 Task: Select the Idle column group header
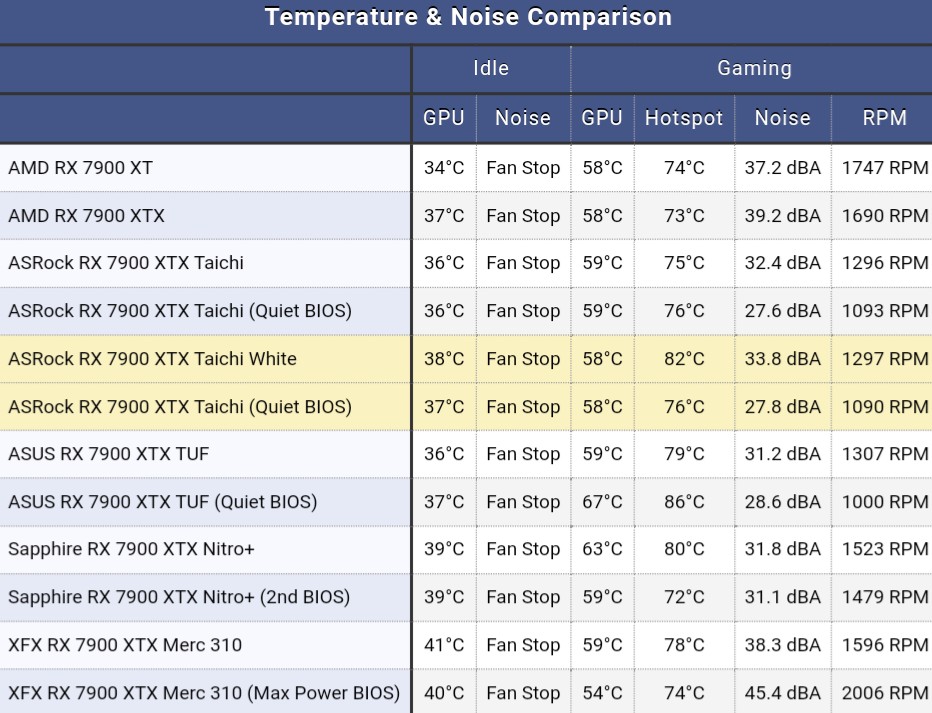point(491,68)
